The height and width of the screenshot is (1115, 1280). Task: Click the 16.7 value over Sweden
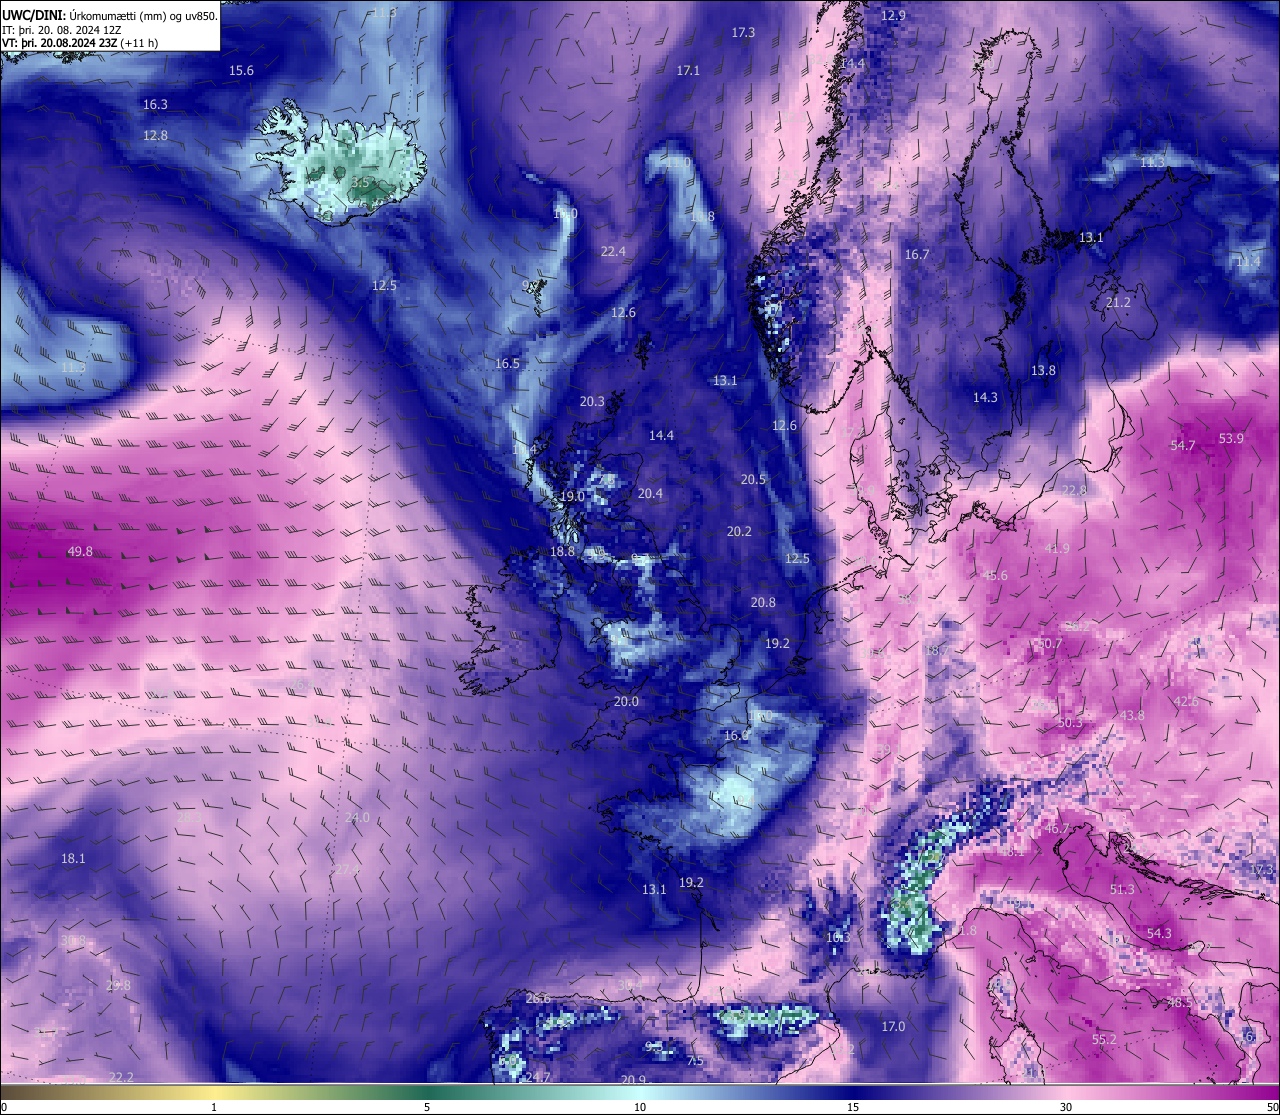point(917,254)
